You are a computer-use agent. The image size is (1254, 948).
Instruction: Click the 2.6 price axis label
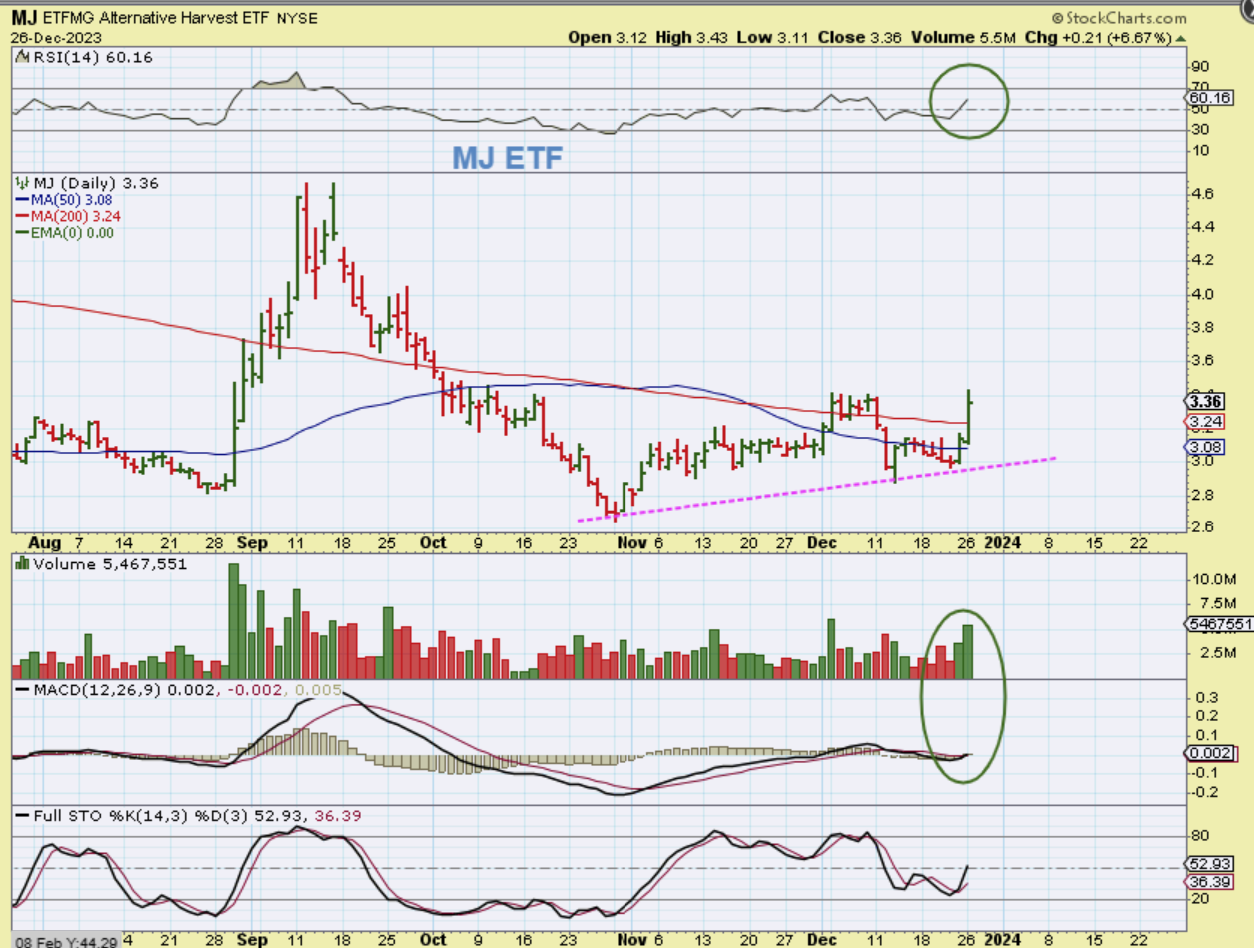1201,527
